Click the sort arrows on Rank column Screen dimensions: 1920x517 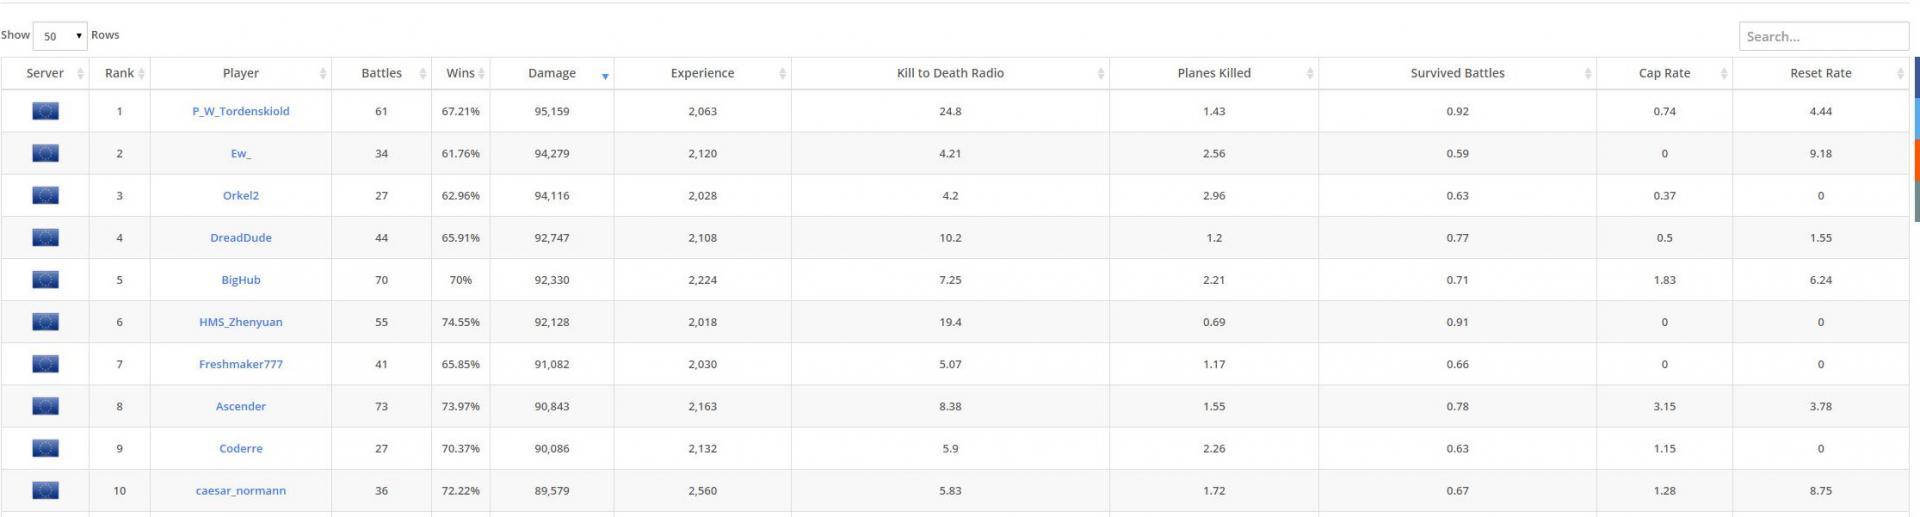tap(141, 73)
